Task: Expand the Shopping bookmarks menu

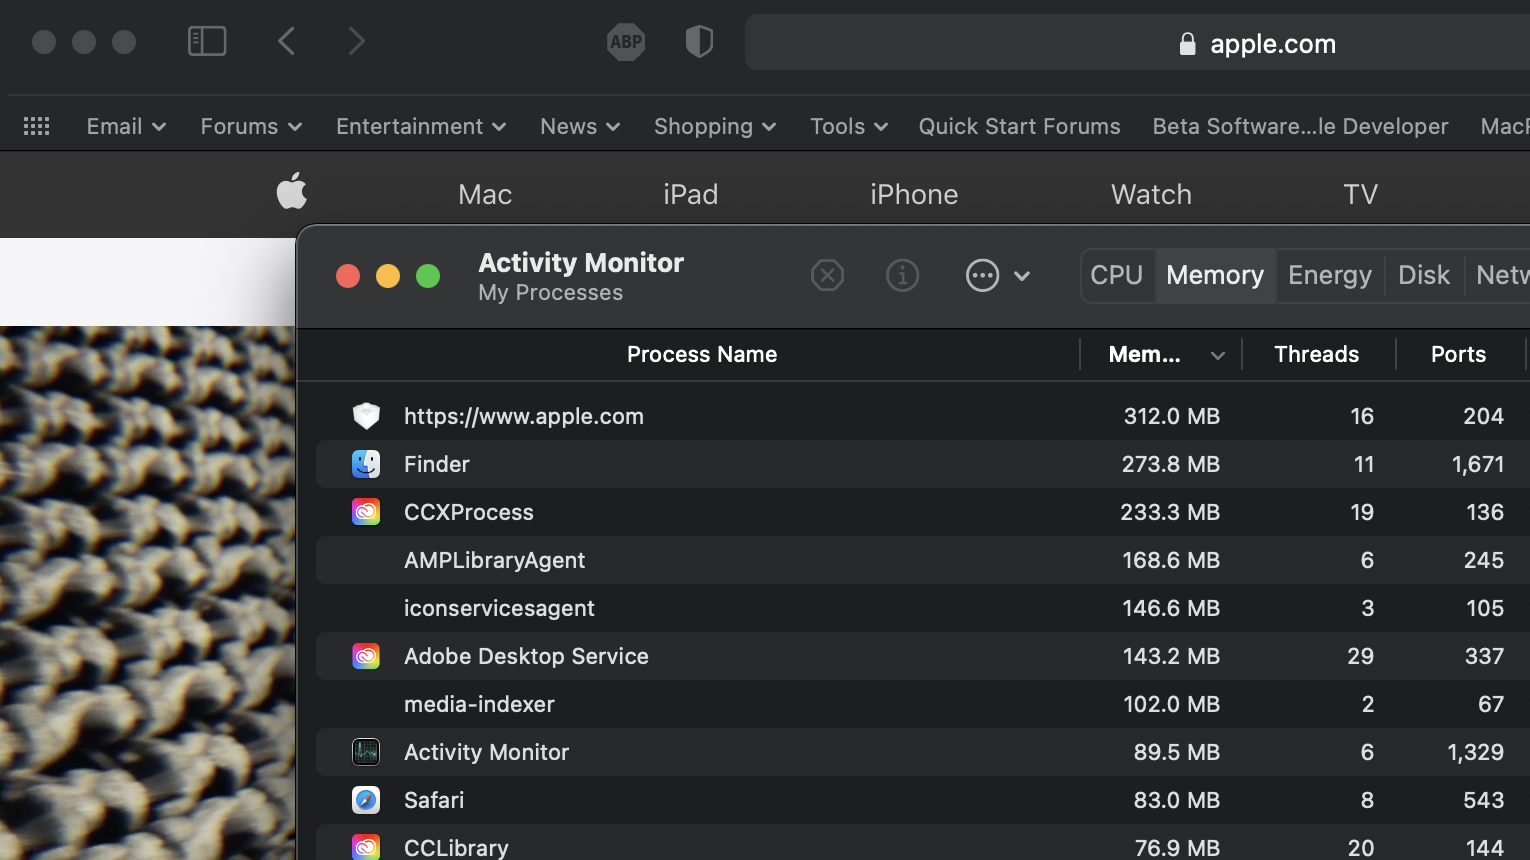Action: click(x=715, y=126)
